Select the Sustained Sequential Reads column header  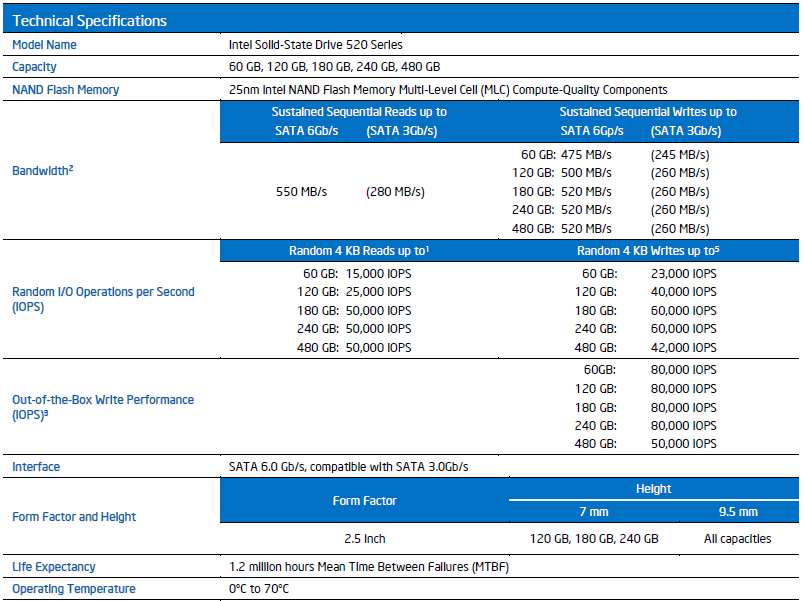(x=360, y=112)
